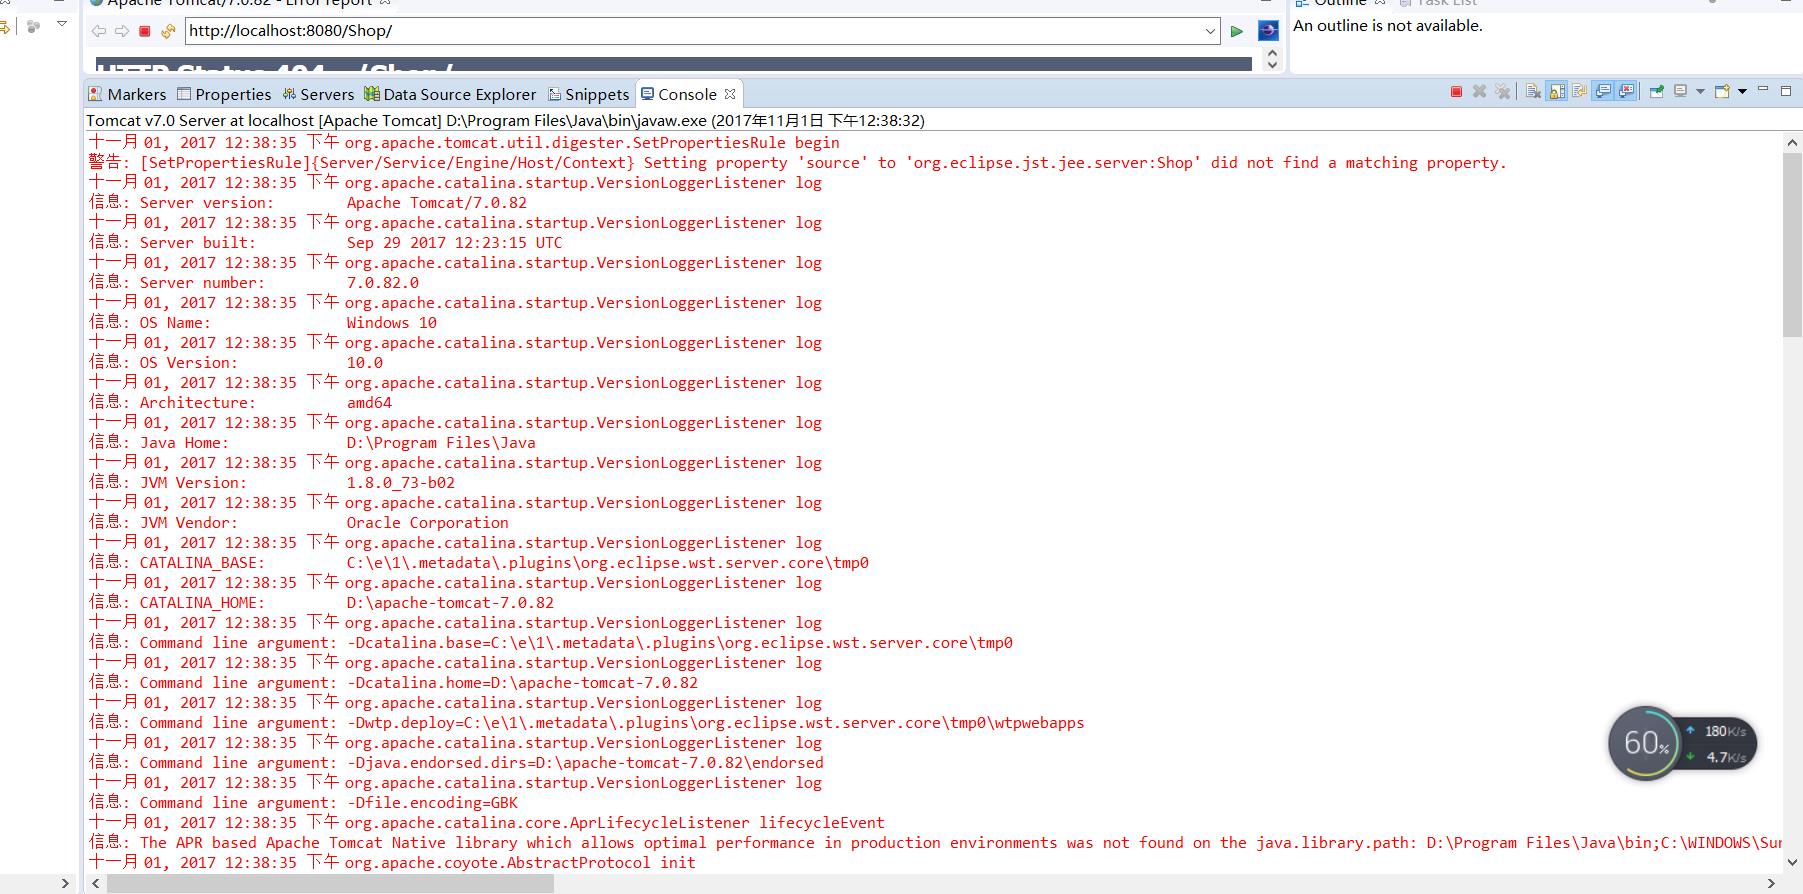Viewport: 1803px width, 894px height.
Task: Click the '-Dcatalina.home=D:\apache-tomcat-7.0.82' argument
Action: click(x=523, y=683)
